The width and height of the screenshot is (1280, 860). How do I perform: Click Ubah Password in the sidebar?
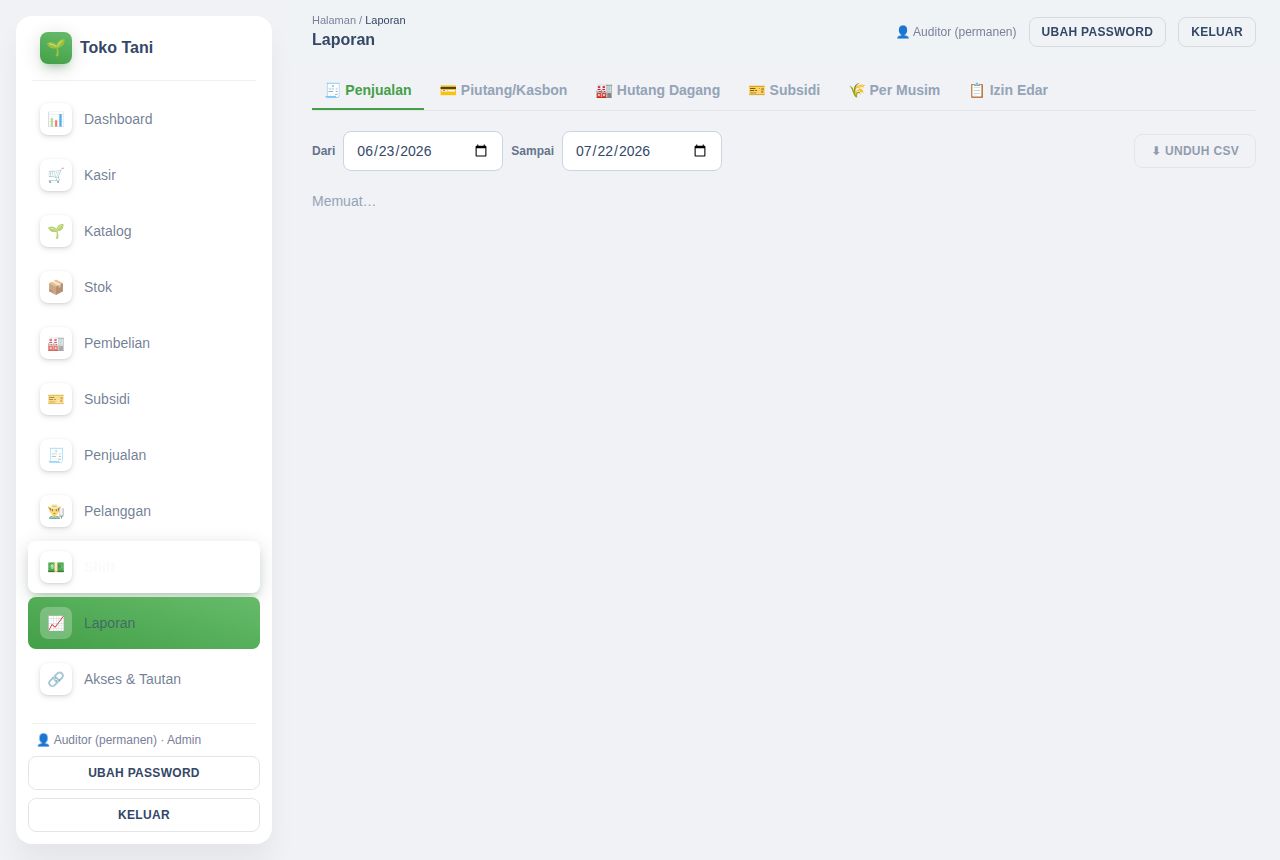[144, 773]
